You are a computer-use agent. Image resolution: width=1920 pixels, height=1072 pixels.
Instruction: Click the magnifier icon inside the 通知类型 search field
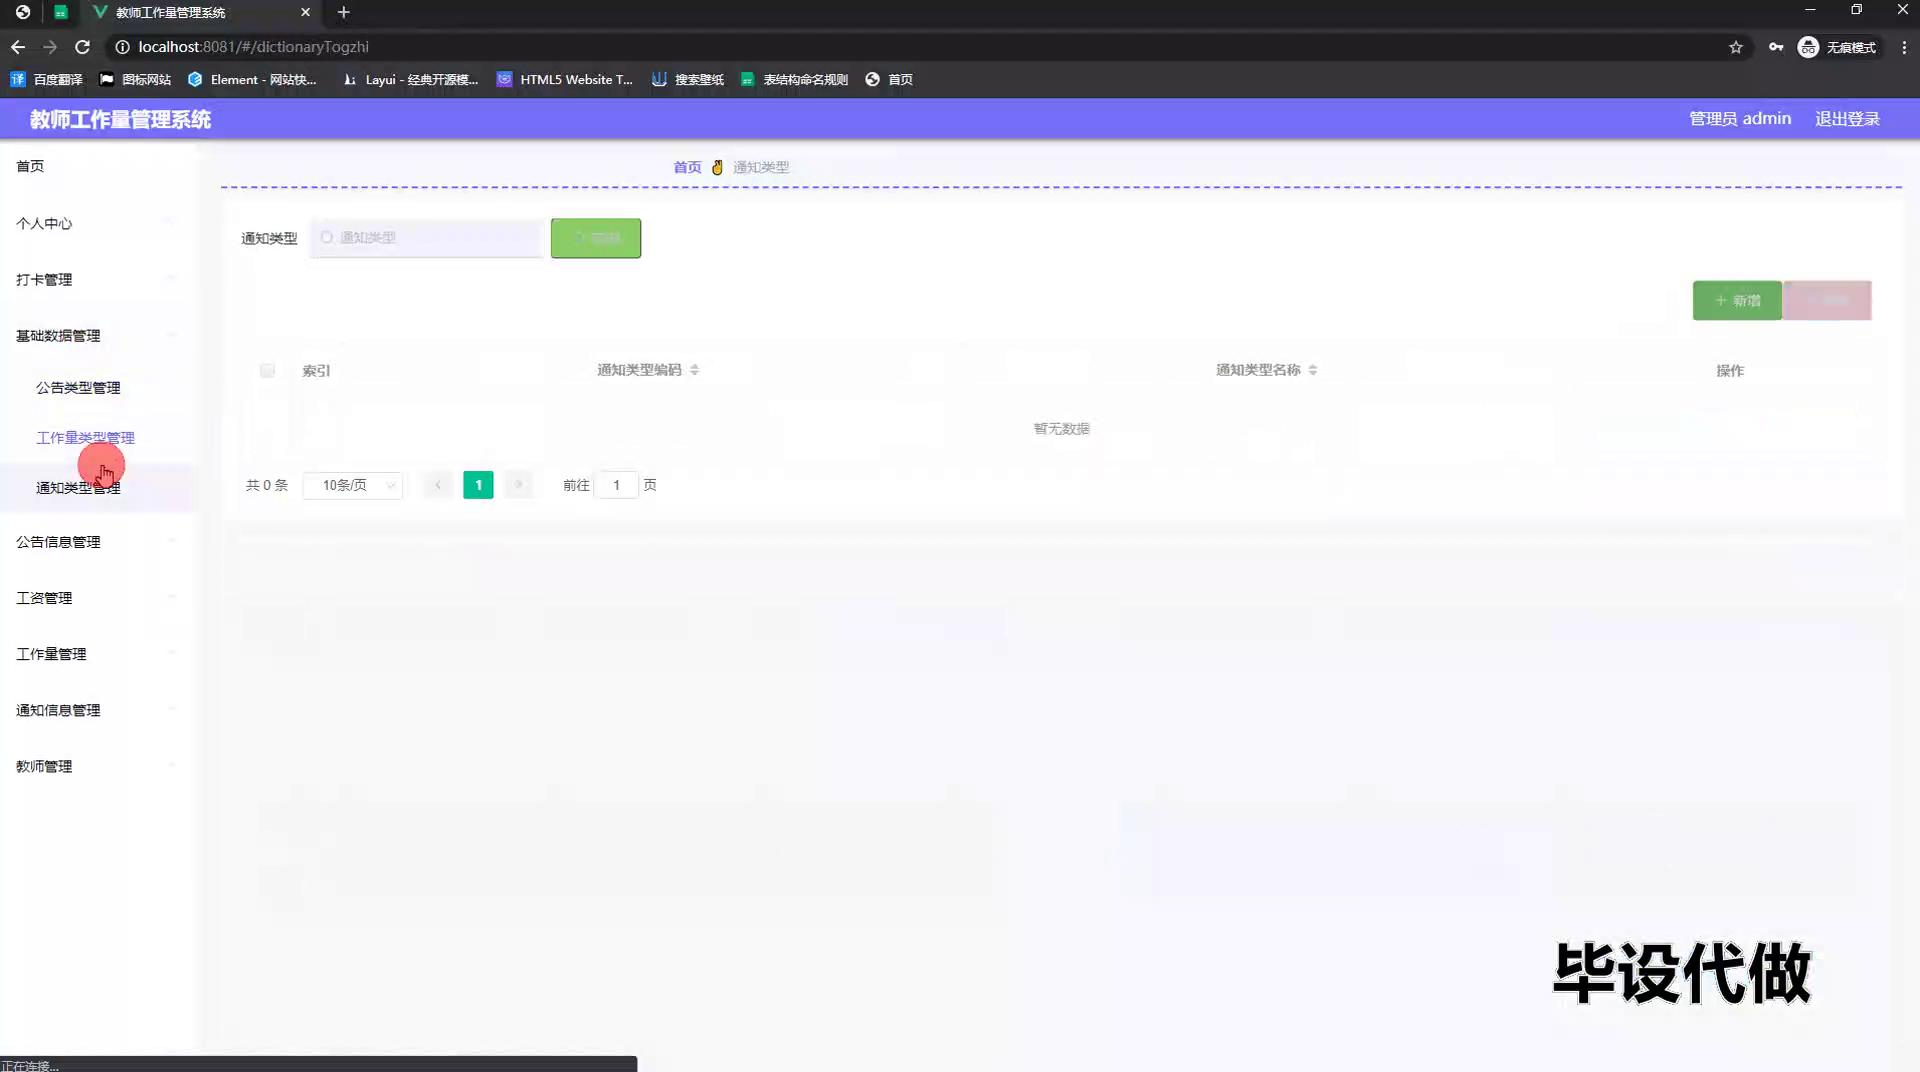(327, 238)
